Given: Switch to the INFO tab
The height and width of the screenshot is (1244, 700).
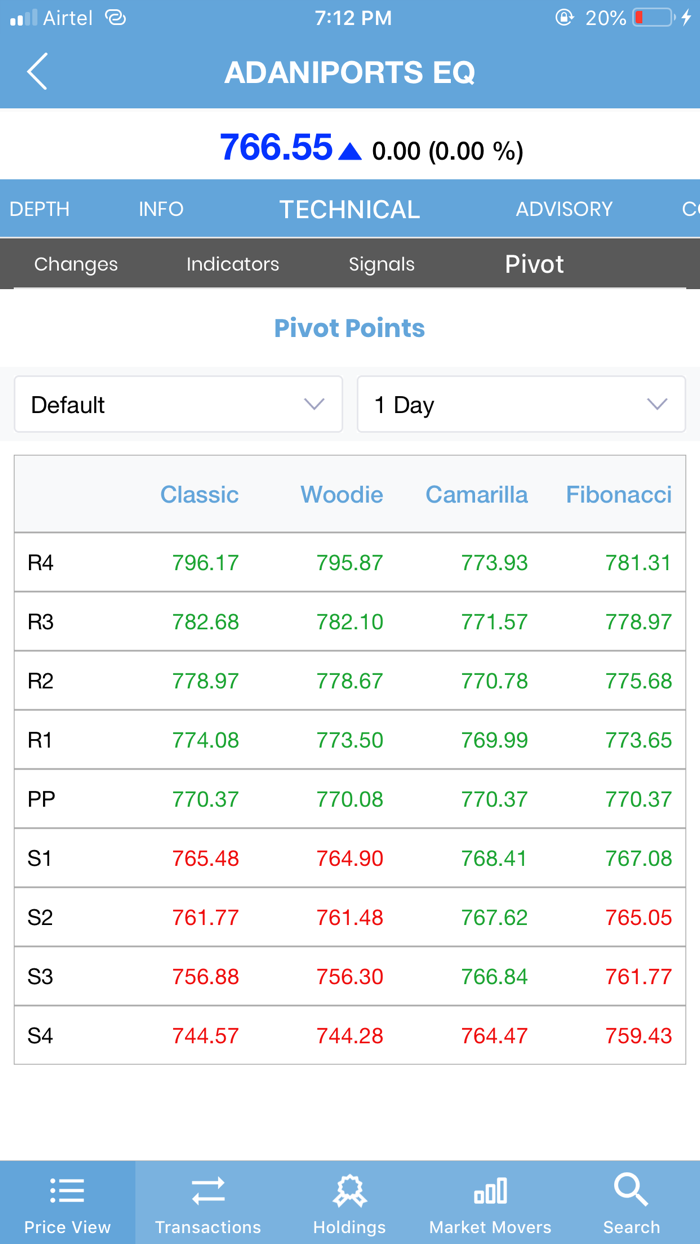Looking at the screenshot, I should point(161,209).
